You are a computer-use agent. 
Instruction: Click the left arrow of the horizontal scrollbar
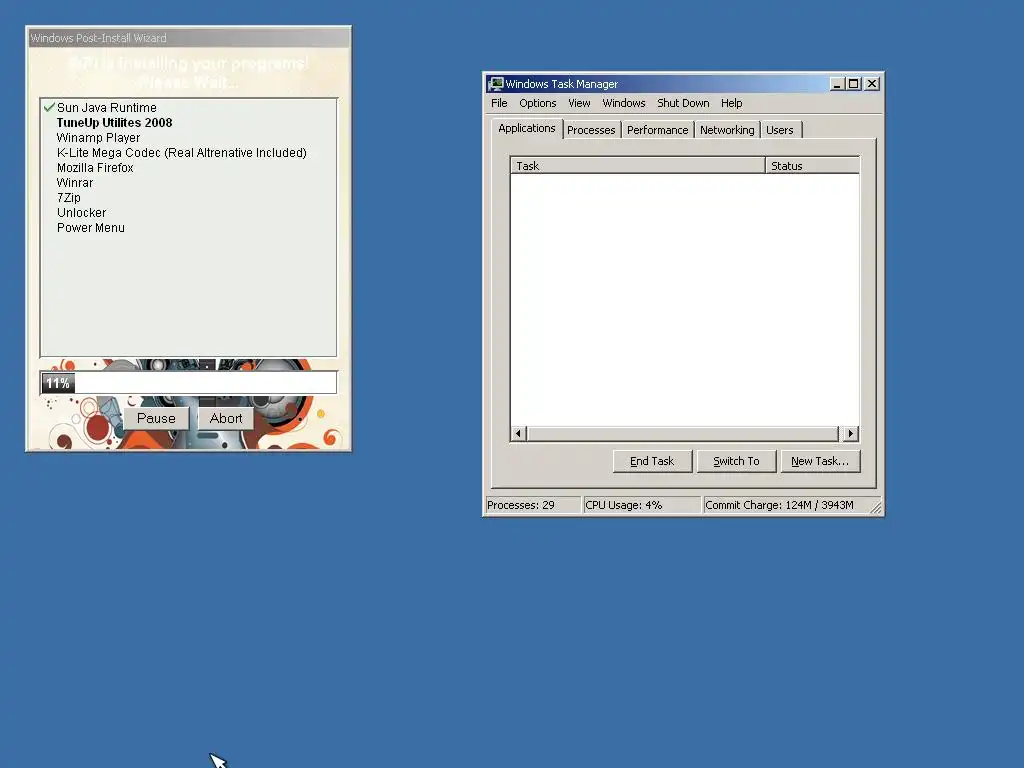click(519, 434)
